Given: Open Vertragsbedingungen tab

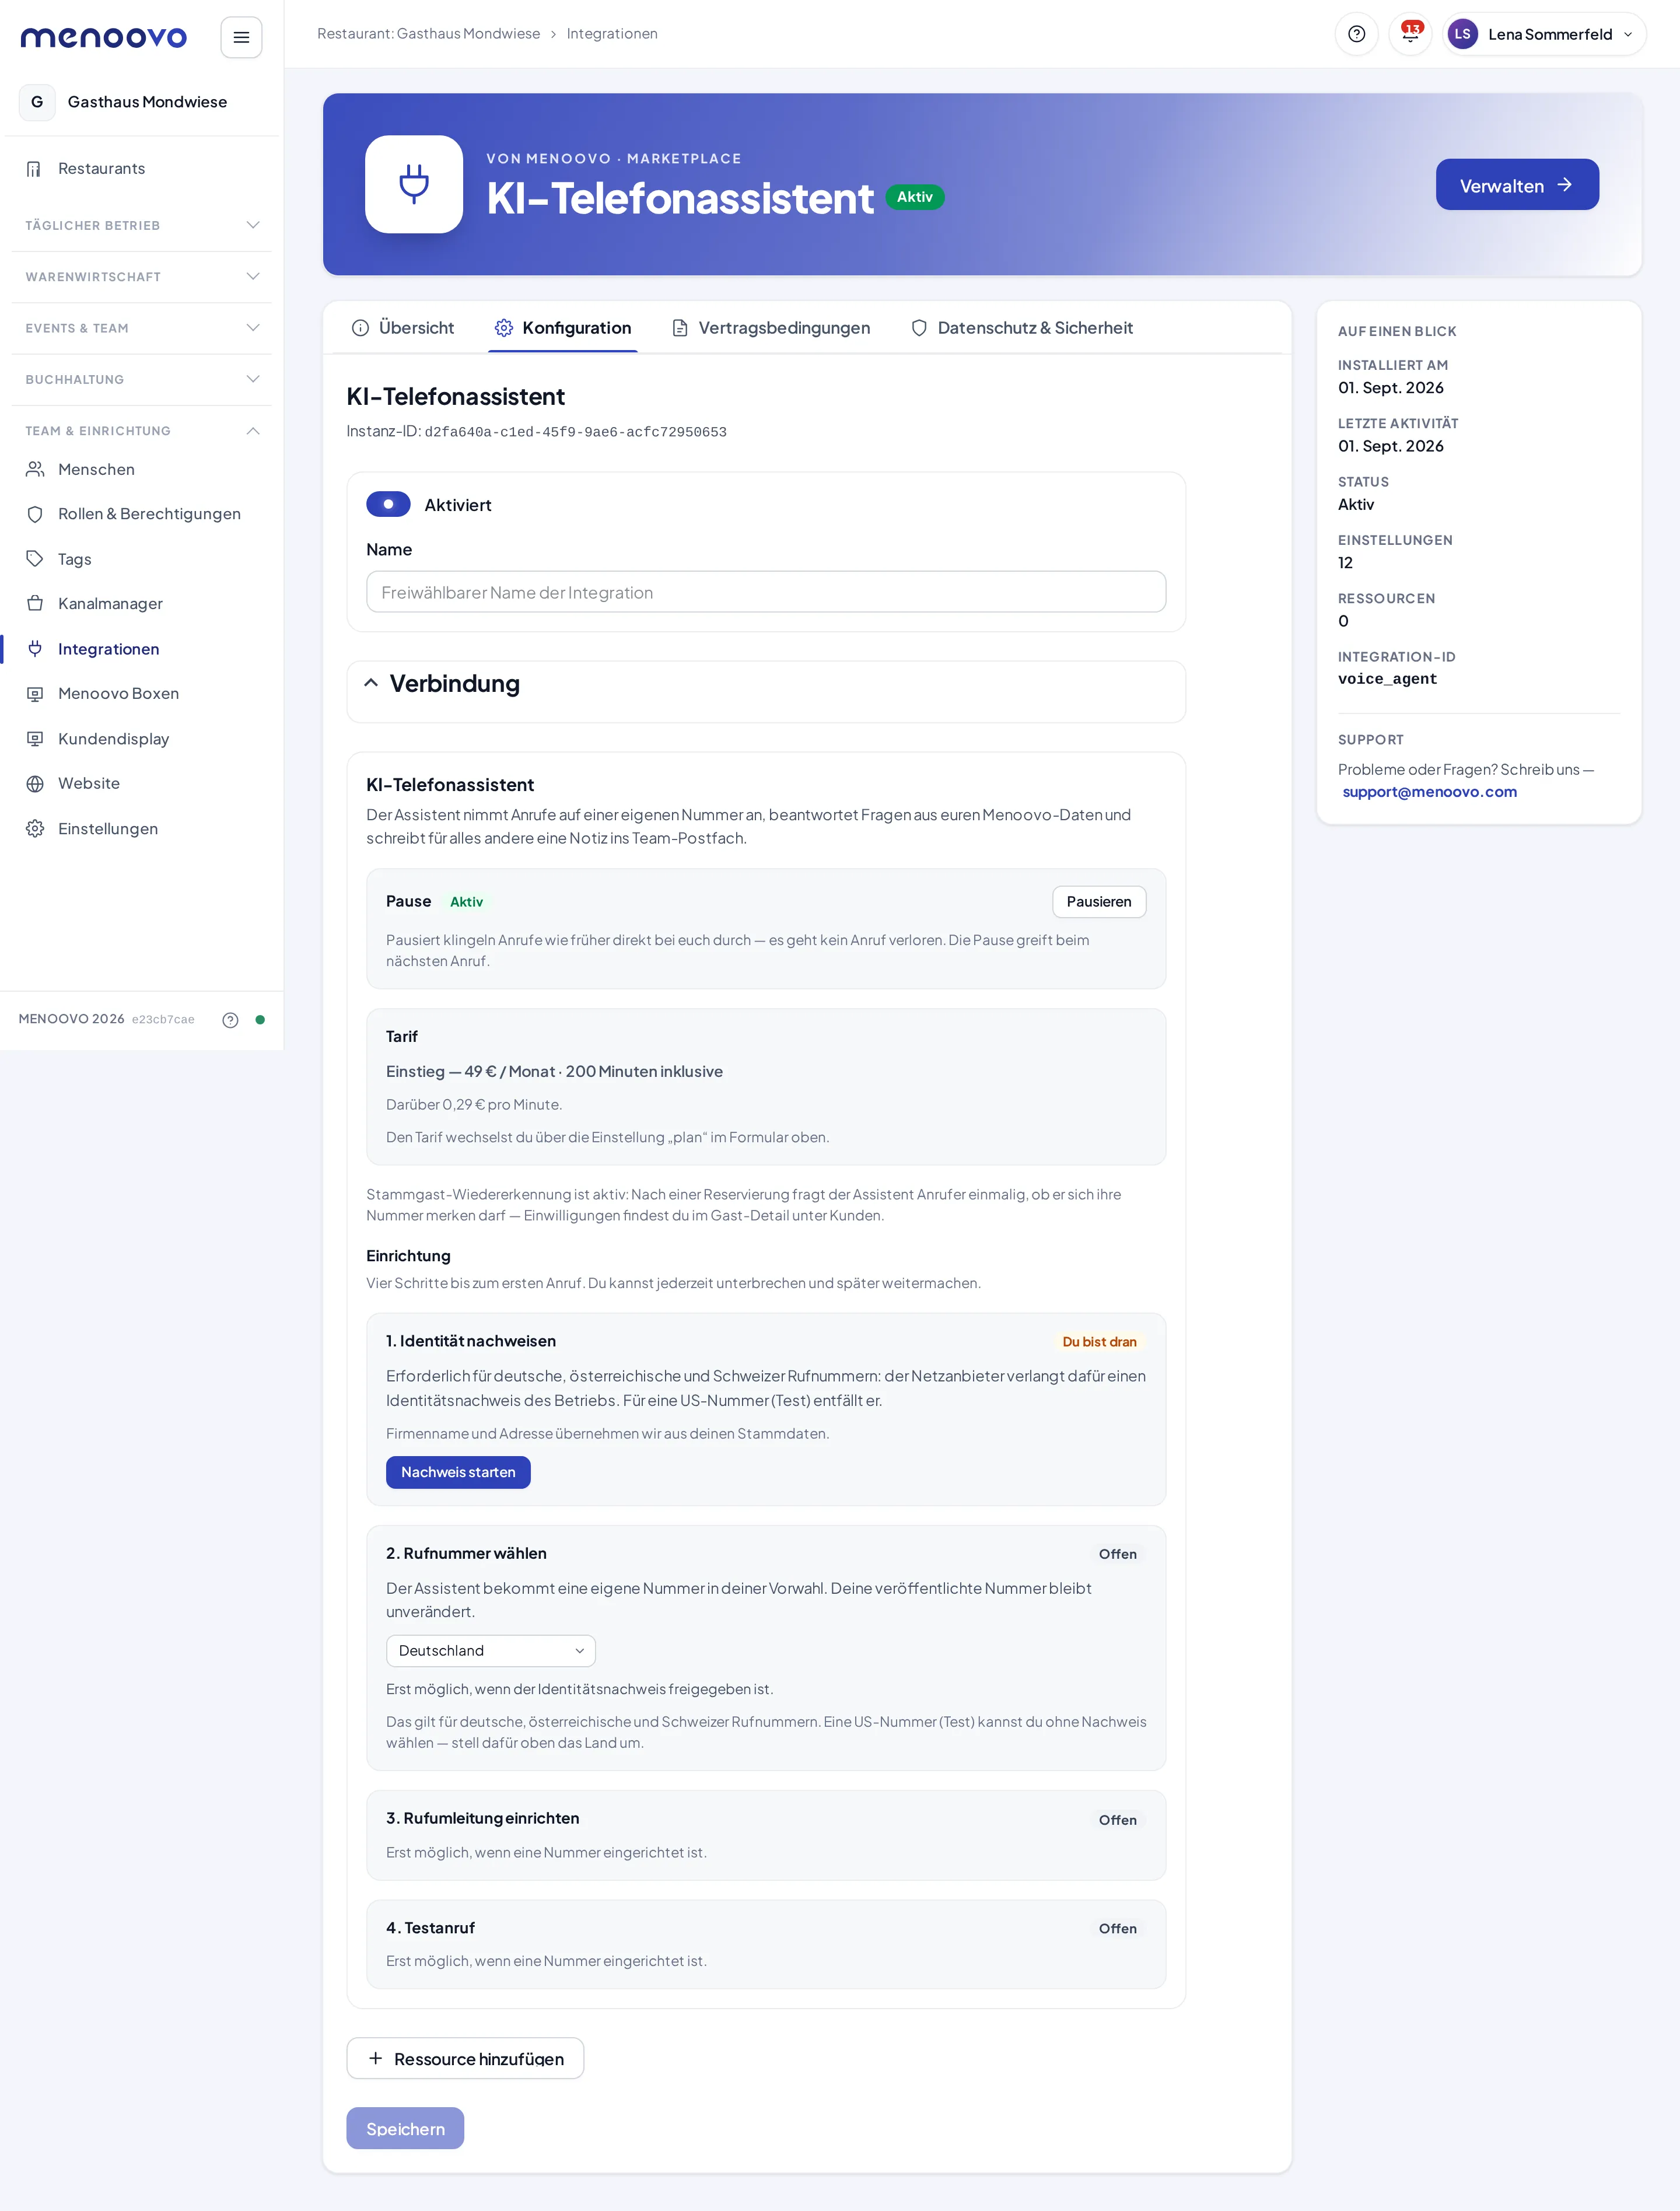Looking at the screenshot, I should point(771,328).
